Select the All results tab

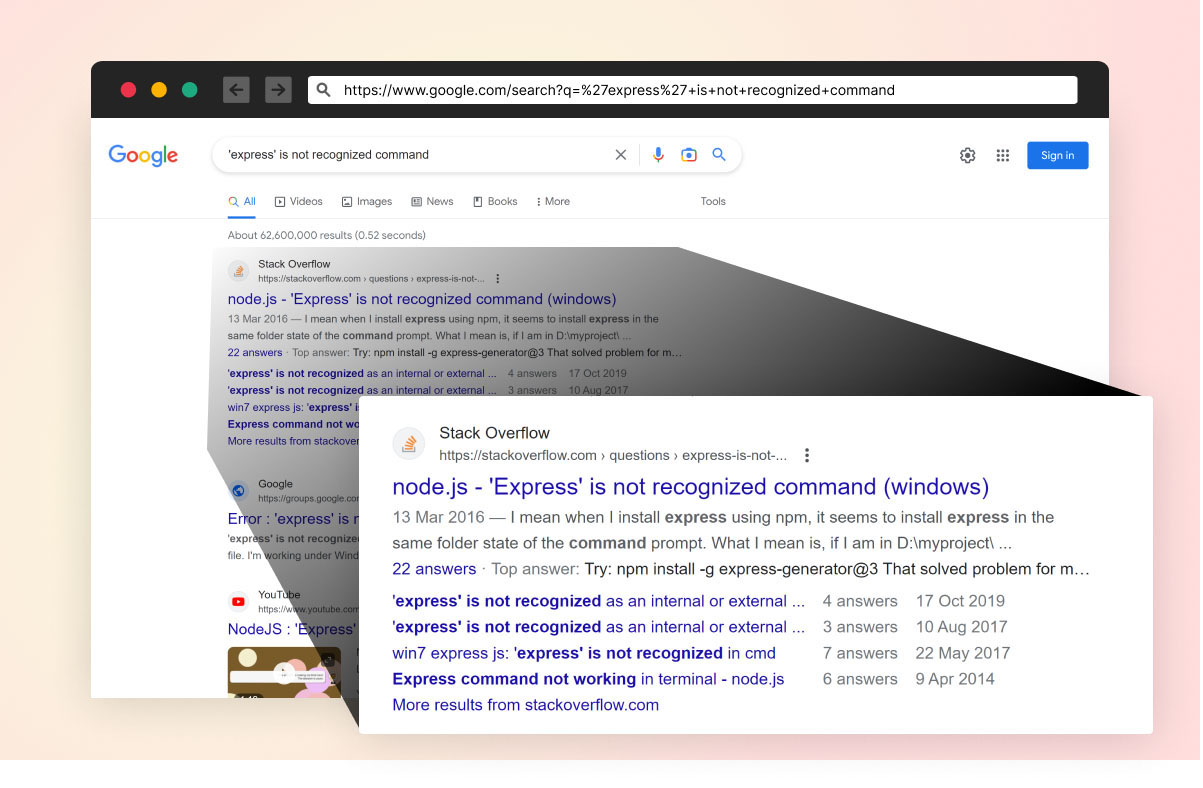(242, 202)
